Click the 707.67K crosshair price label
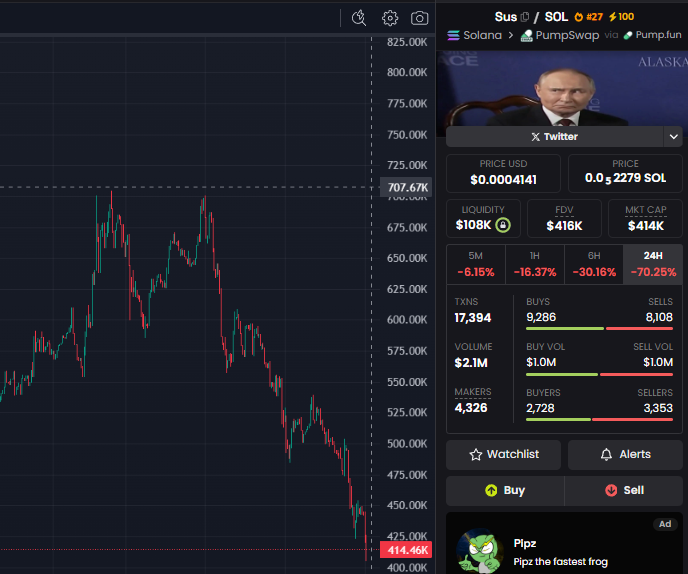This screenshot has height=574, width=688. (x=407, y=187)
